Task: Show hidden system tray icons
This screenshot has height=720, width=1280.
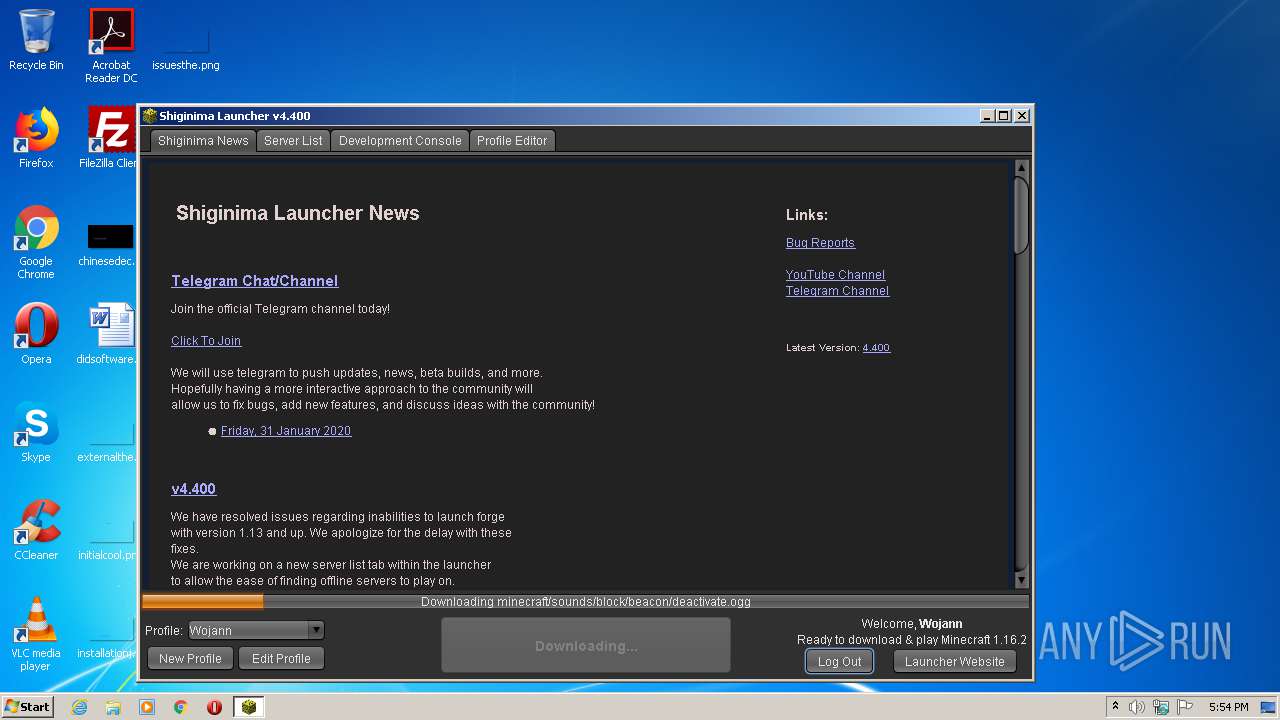Action: [1115, 707]
